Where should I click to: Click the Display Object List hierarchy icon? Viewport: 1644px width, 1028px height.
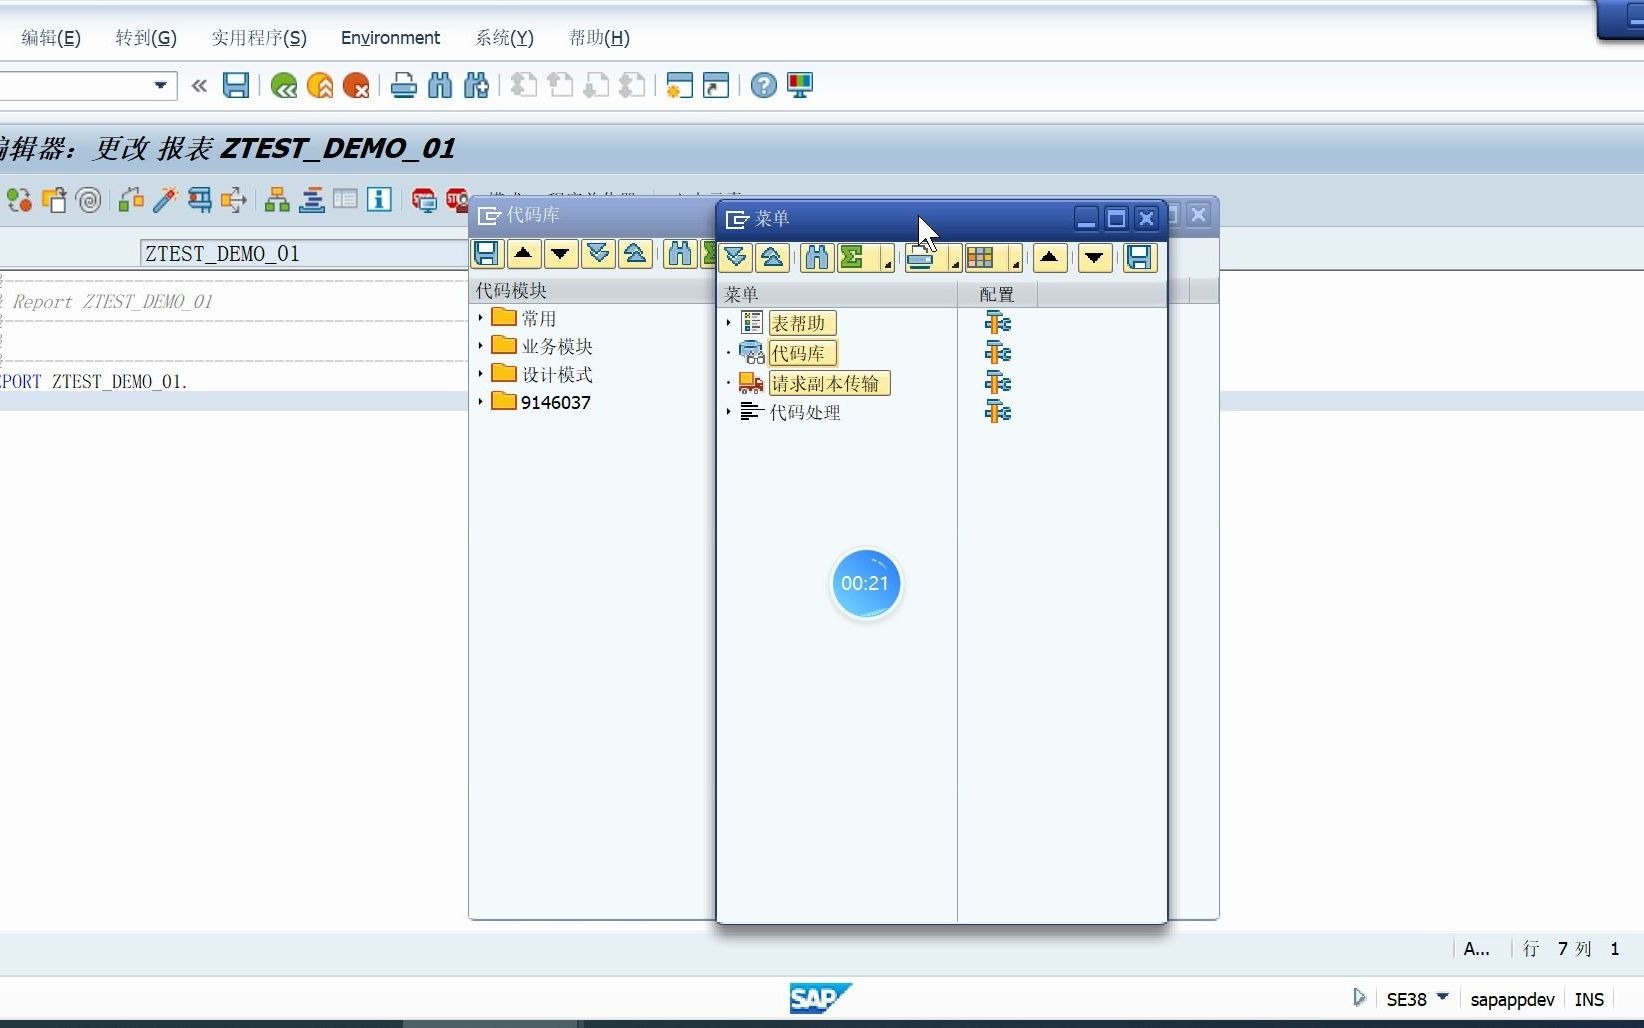277,200
